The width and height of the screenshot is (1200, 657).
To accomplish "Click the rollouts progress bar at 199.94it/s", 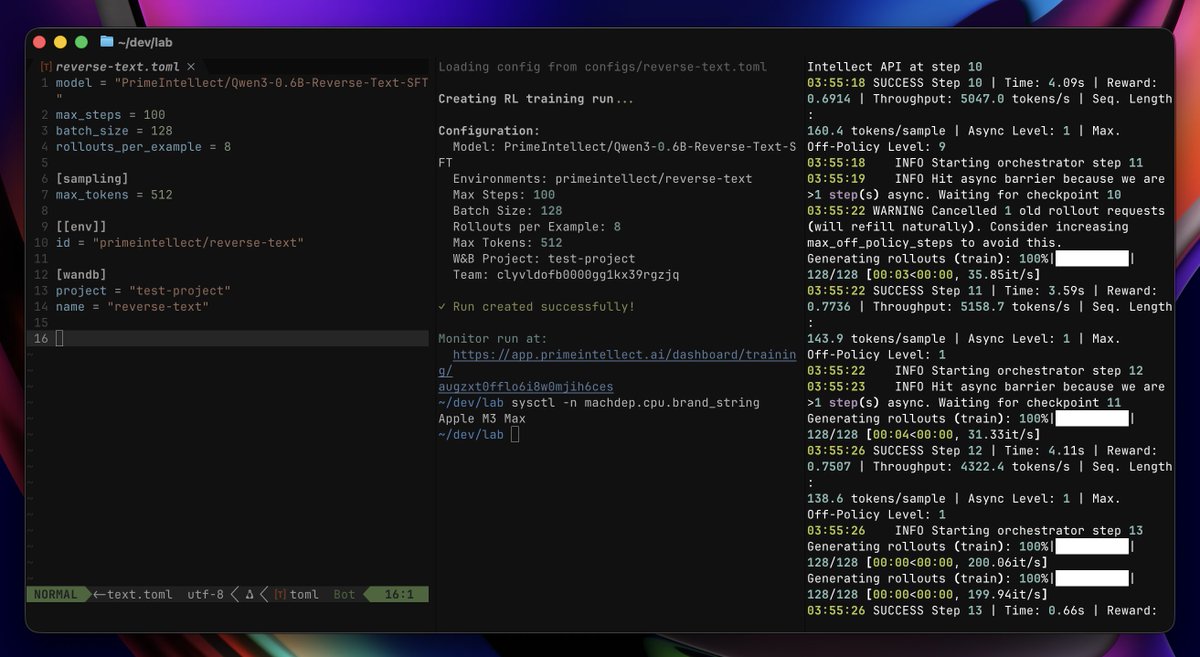I will pyautogui.click(x=1092, y=579).
